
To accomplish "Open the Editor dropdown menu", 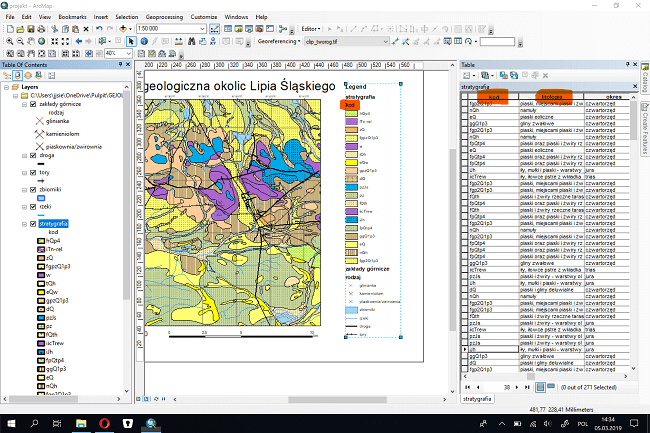I will (x=311, y=29).
